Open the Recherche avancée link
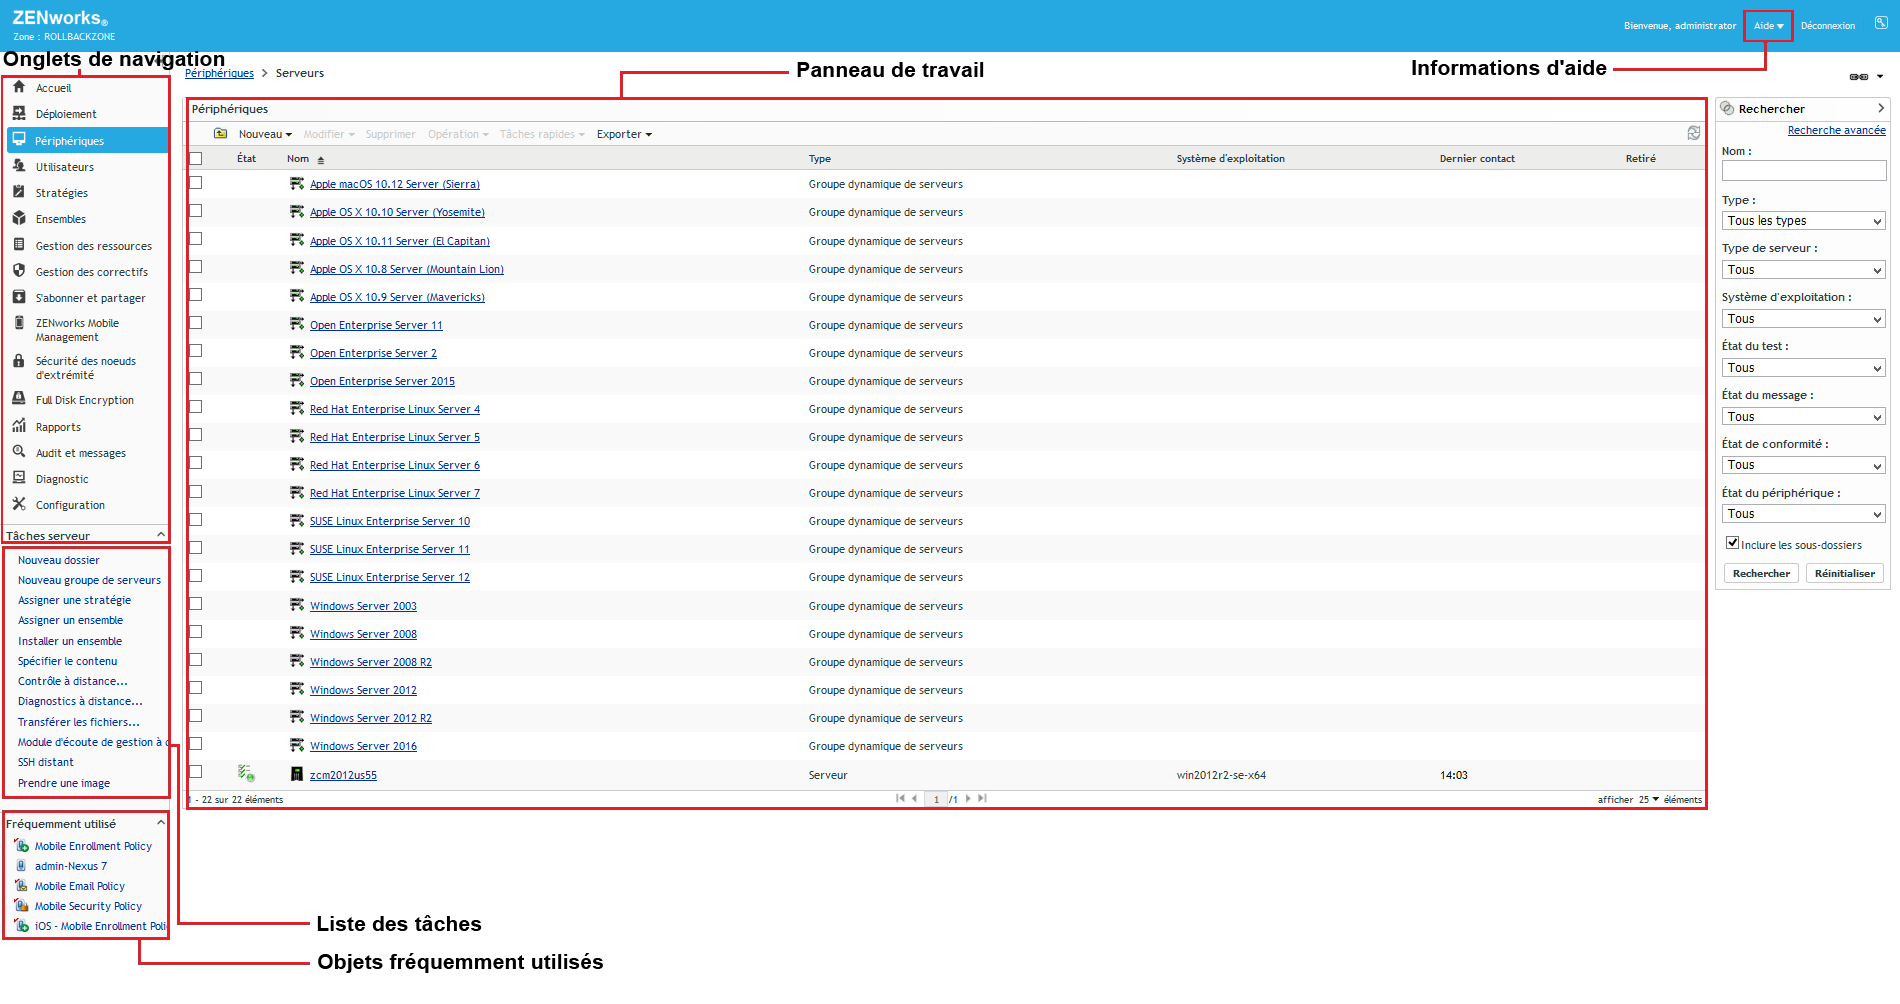Viewport: 1900px width, 1004px height. 1836,130
